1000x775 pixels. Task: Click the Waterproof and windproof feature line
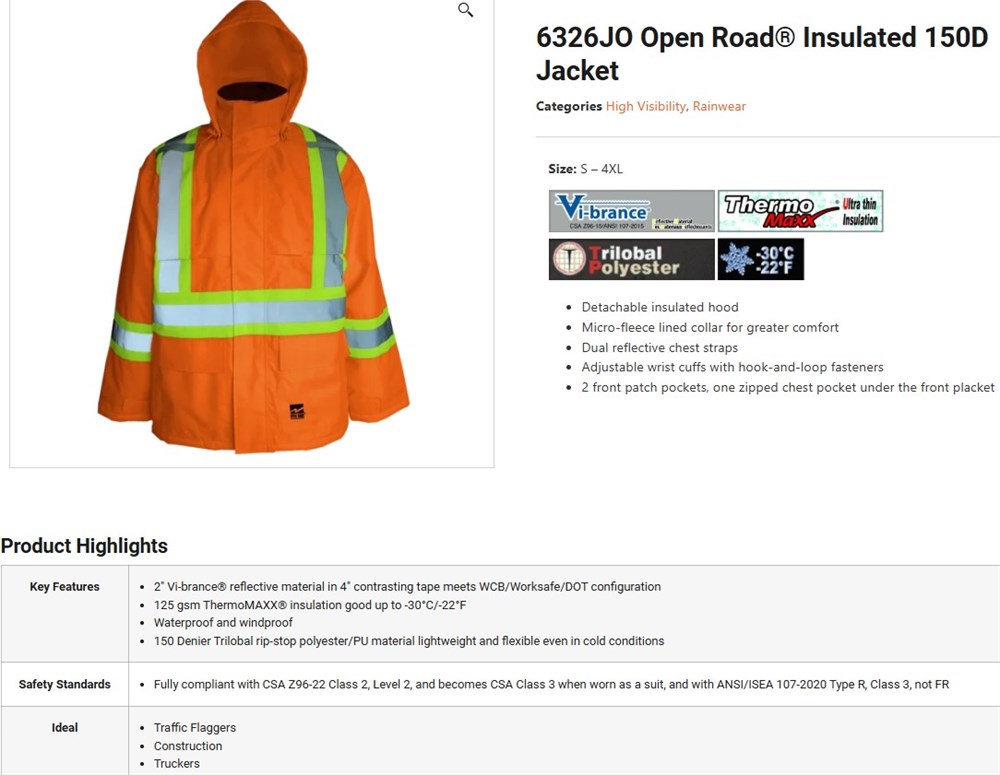223,623
